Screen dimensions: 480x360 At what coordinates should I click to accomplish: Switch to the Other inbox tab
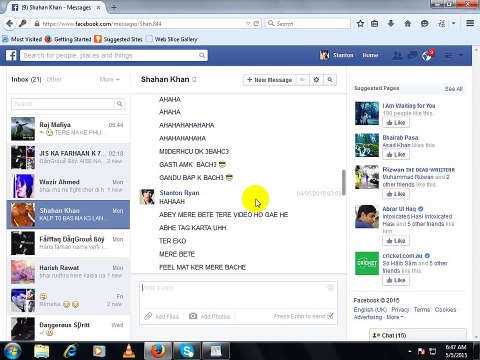[54, 79]
